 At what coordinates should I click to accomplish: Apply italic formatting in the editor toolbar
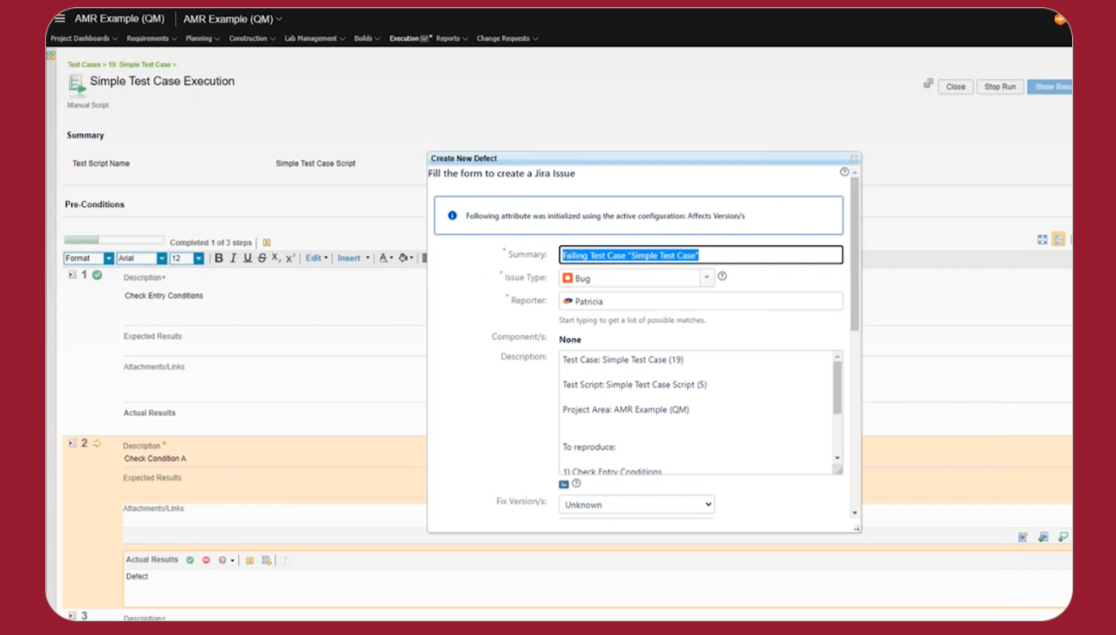[x=233, y=258]
